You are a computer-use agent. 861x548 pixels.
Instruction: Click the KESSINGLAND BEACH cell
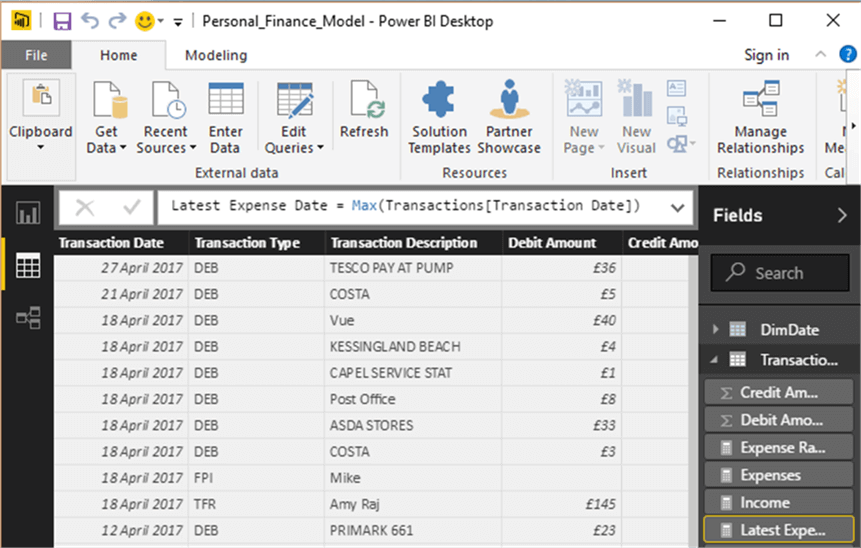pyautogui.click(x=413, y=347)
